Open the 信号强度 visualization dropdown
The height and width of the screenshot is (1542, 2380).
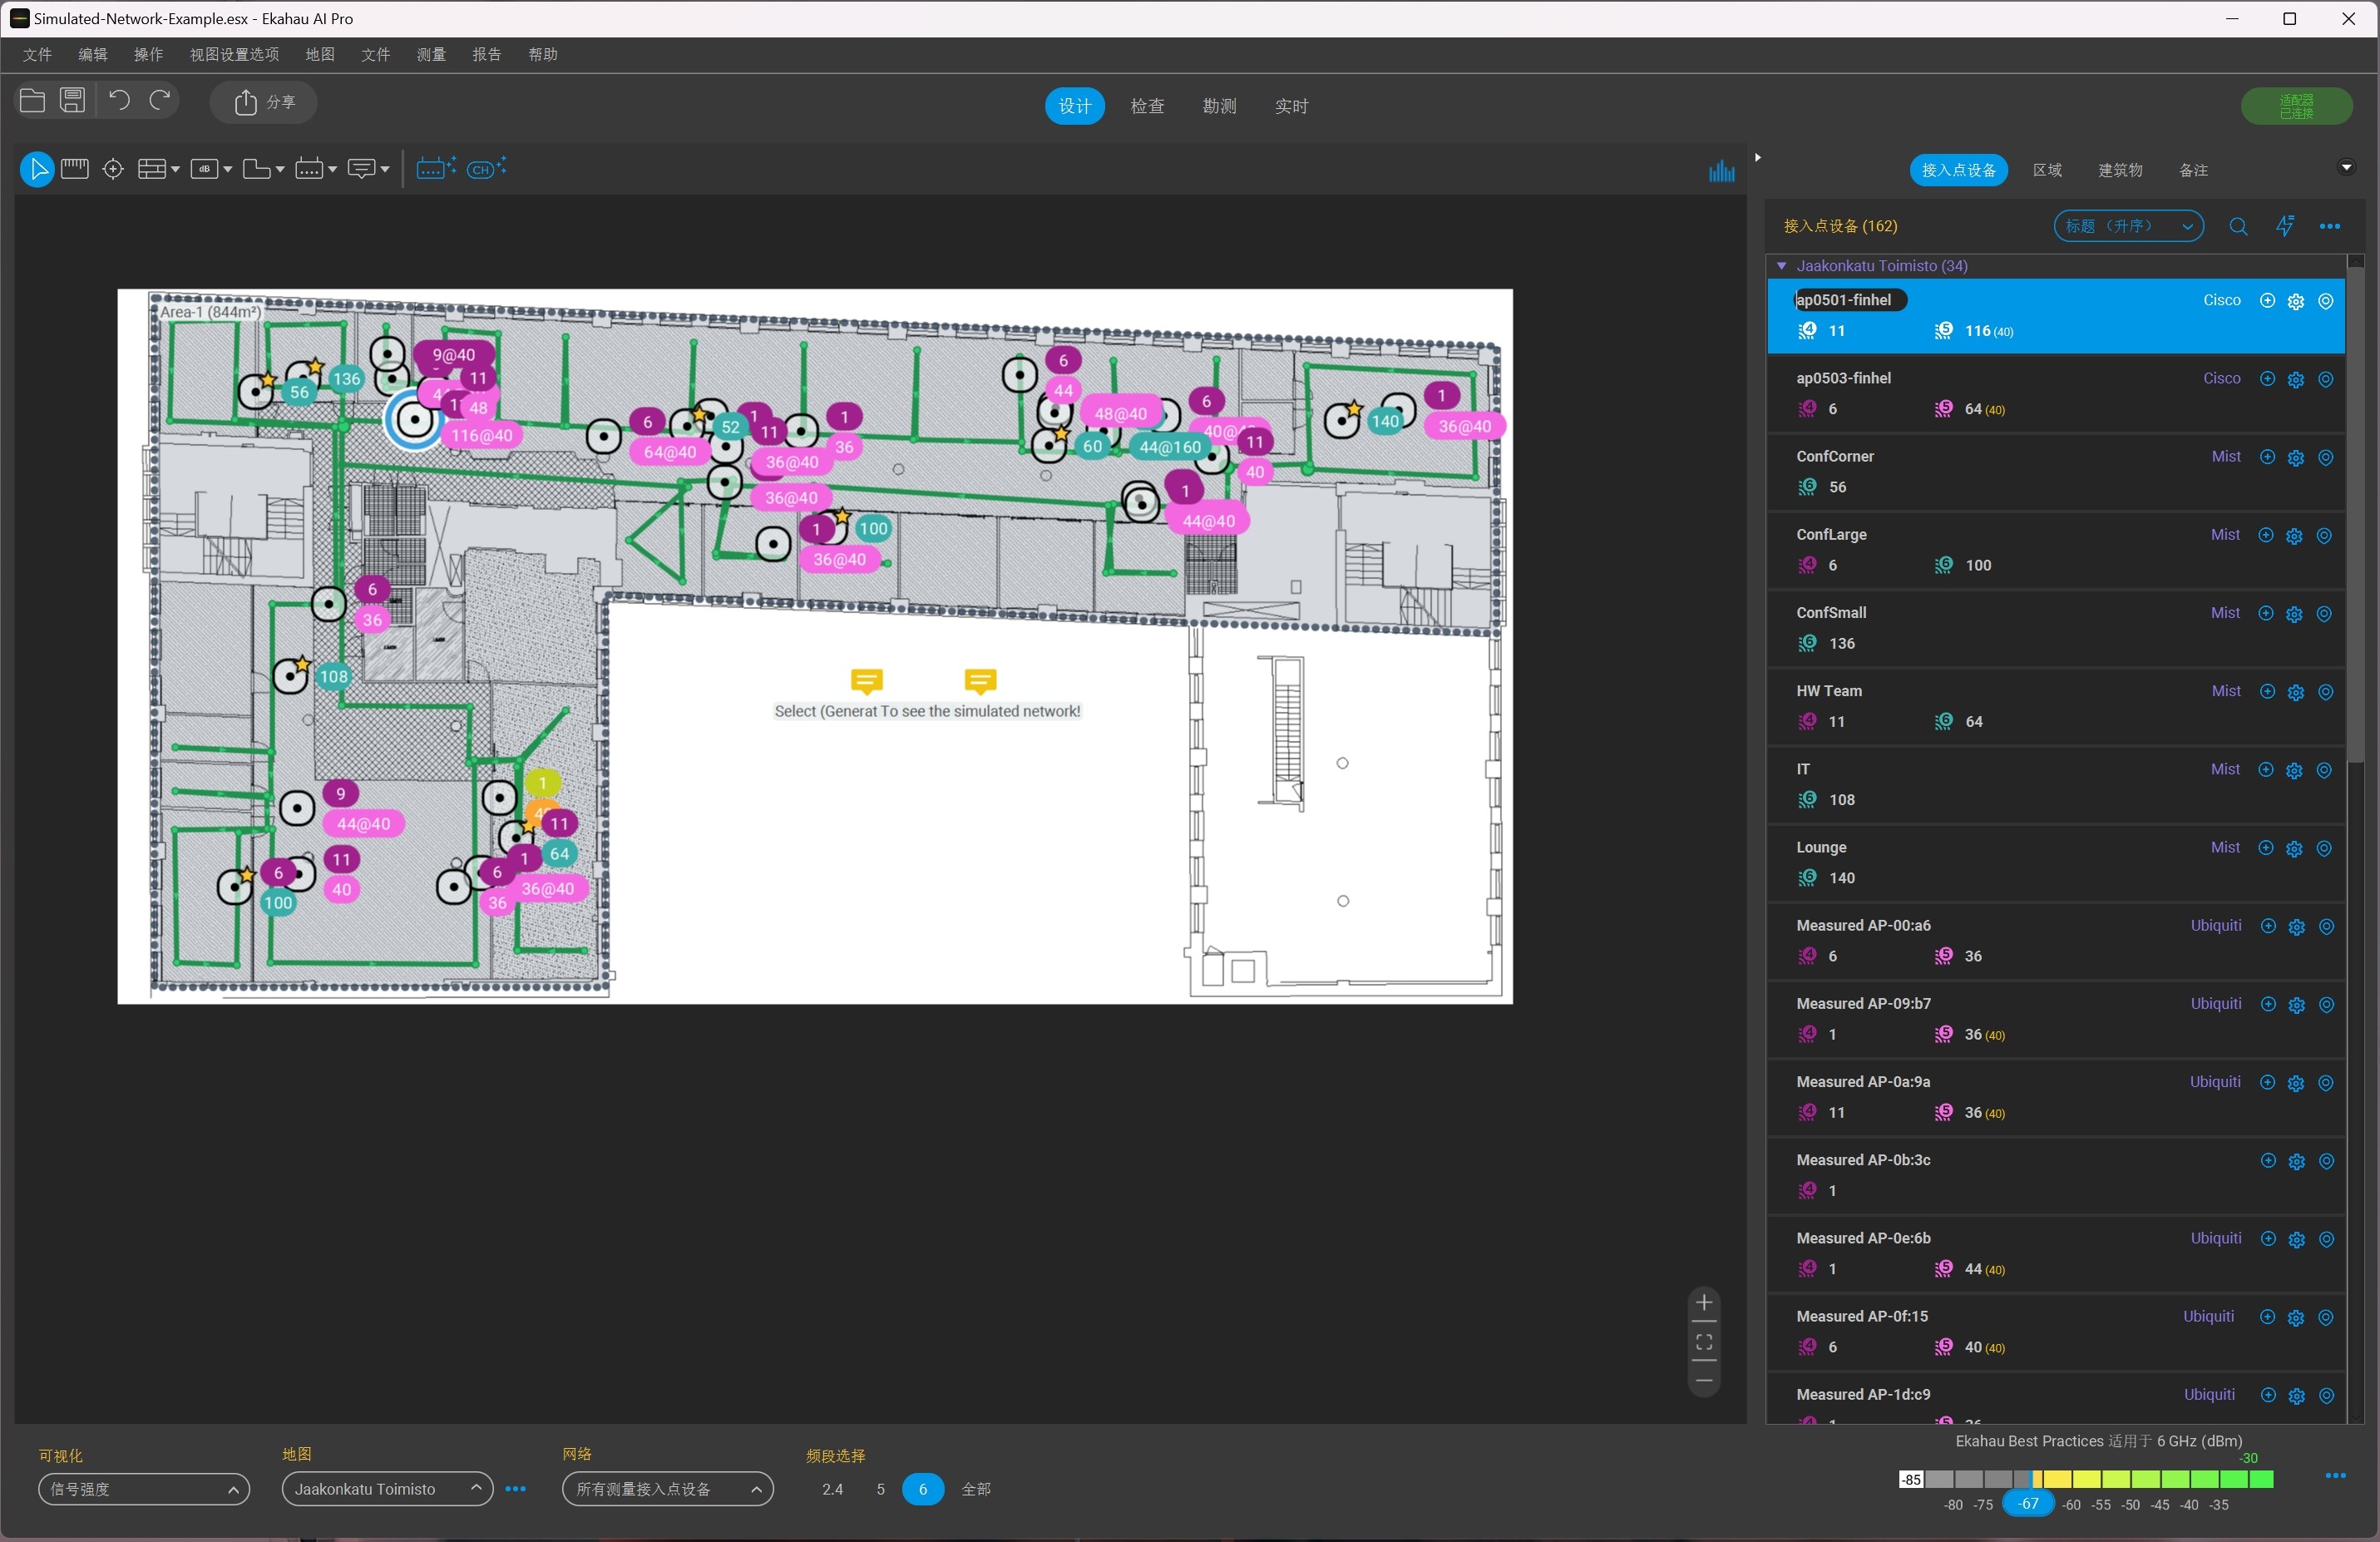tap(144, 1489)
